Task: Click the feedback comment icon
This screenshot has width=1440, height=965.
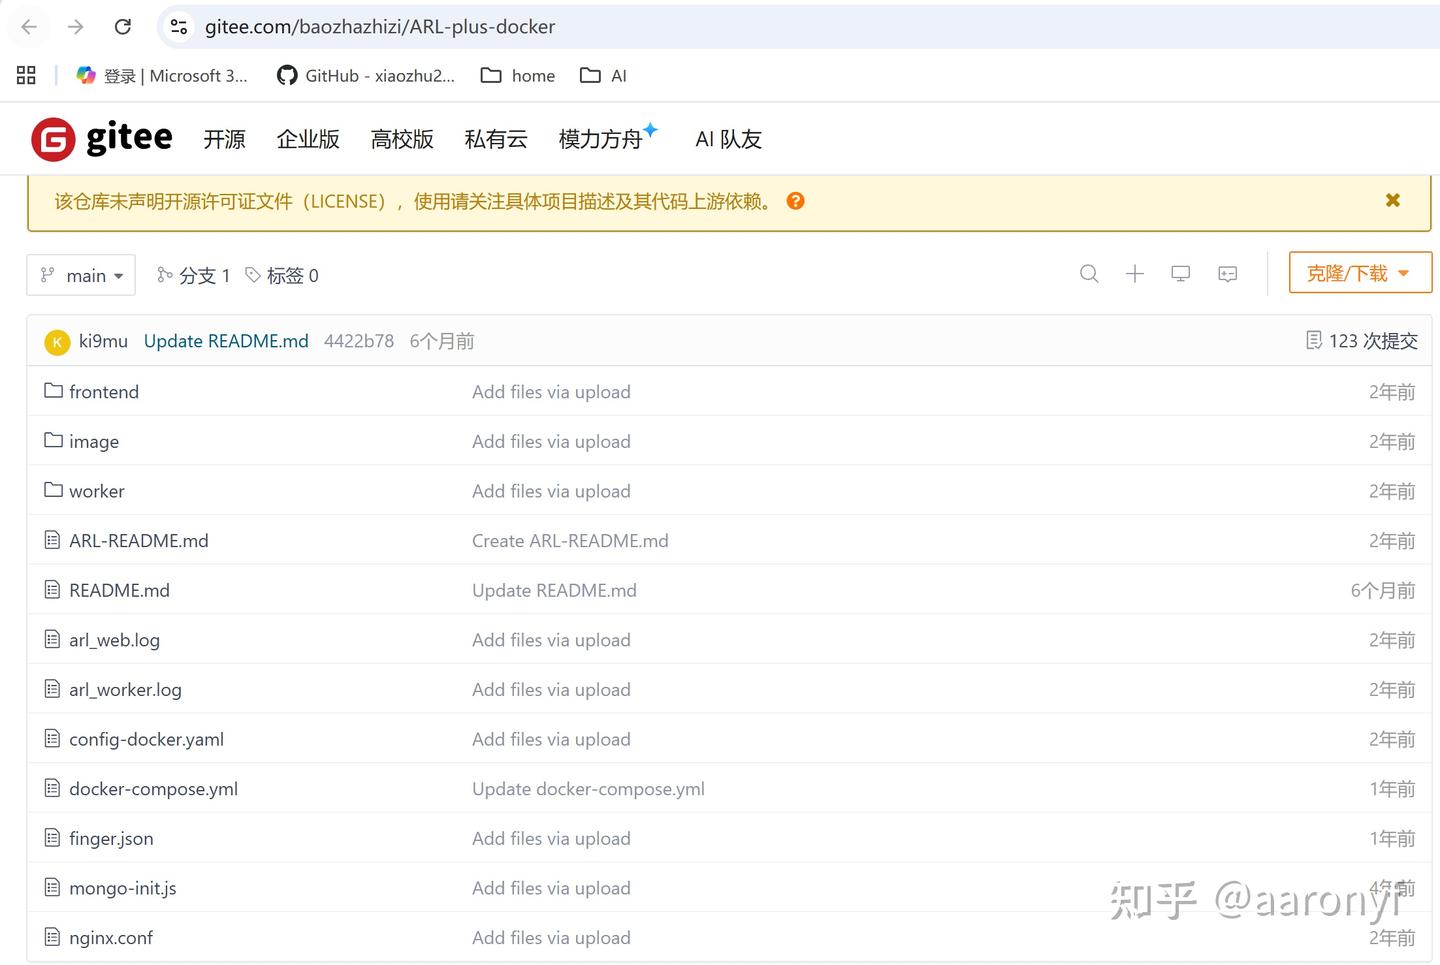Action: [1227, 274]
